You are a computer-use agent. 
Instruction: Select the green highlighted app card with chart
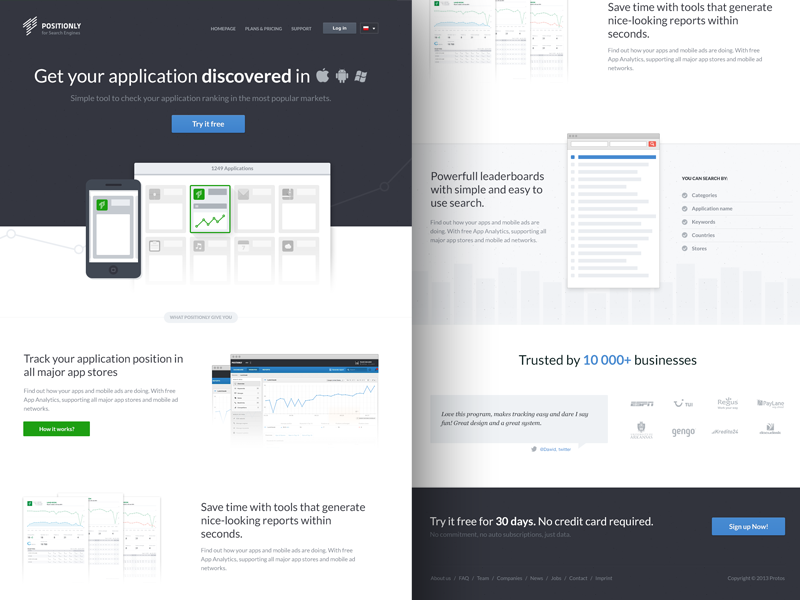pos(210,209)
